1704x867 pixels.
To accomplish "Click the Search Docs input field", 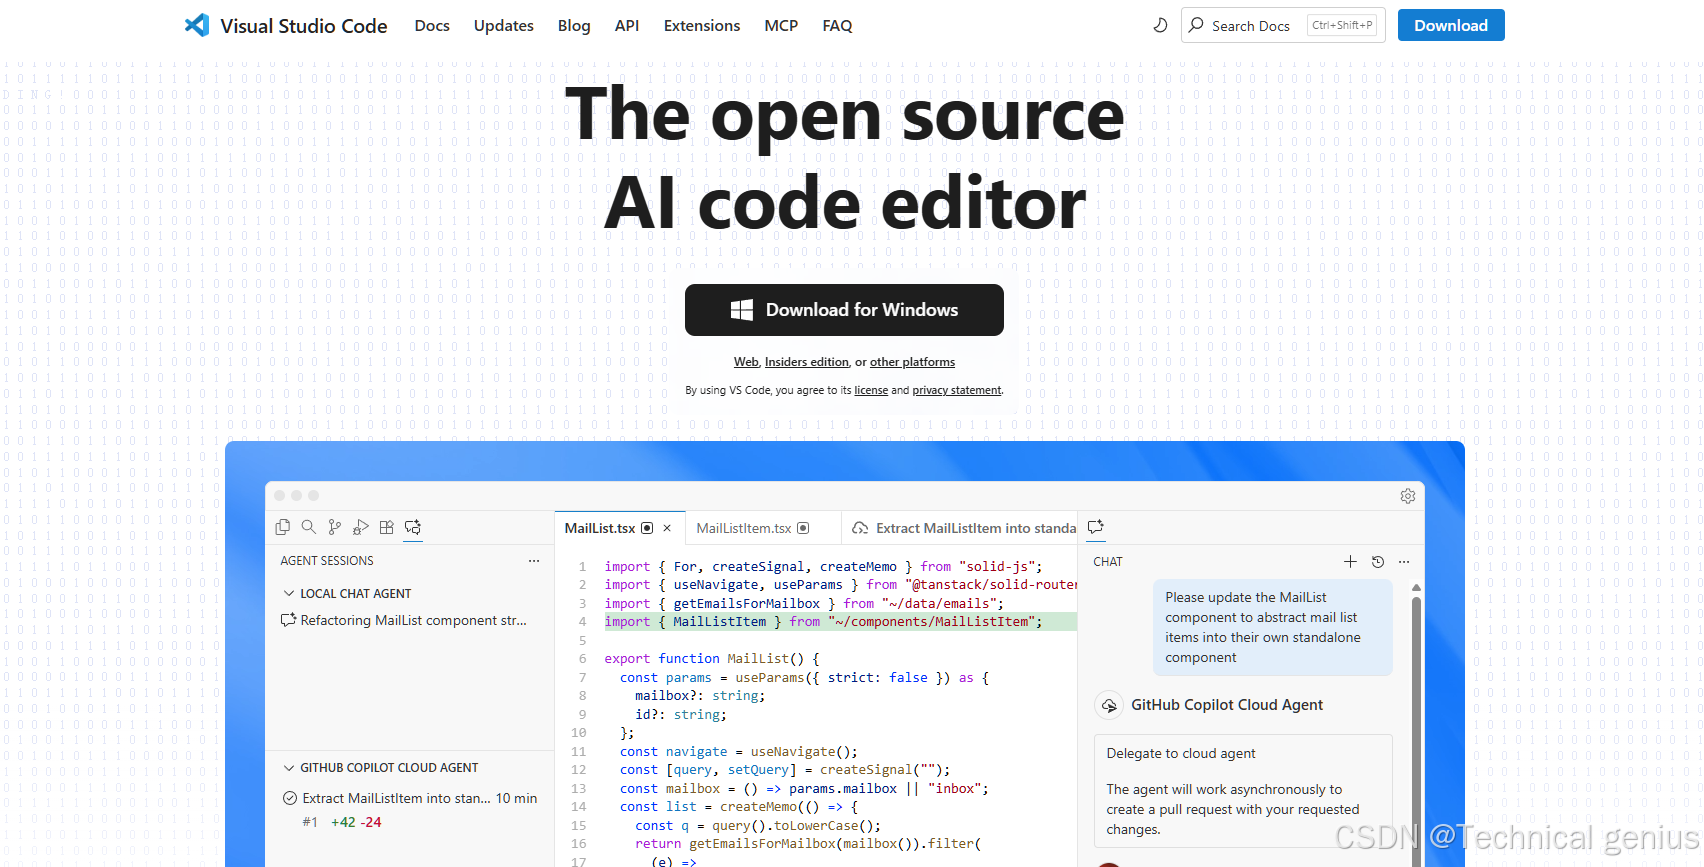I will click(1283, 25).
